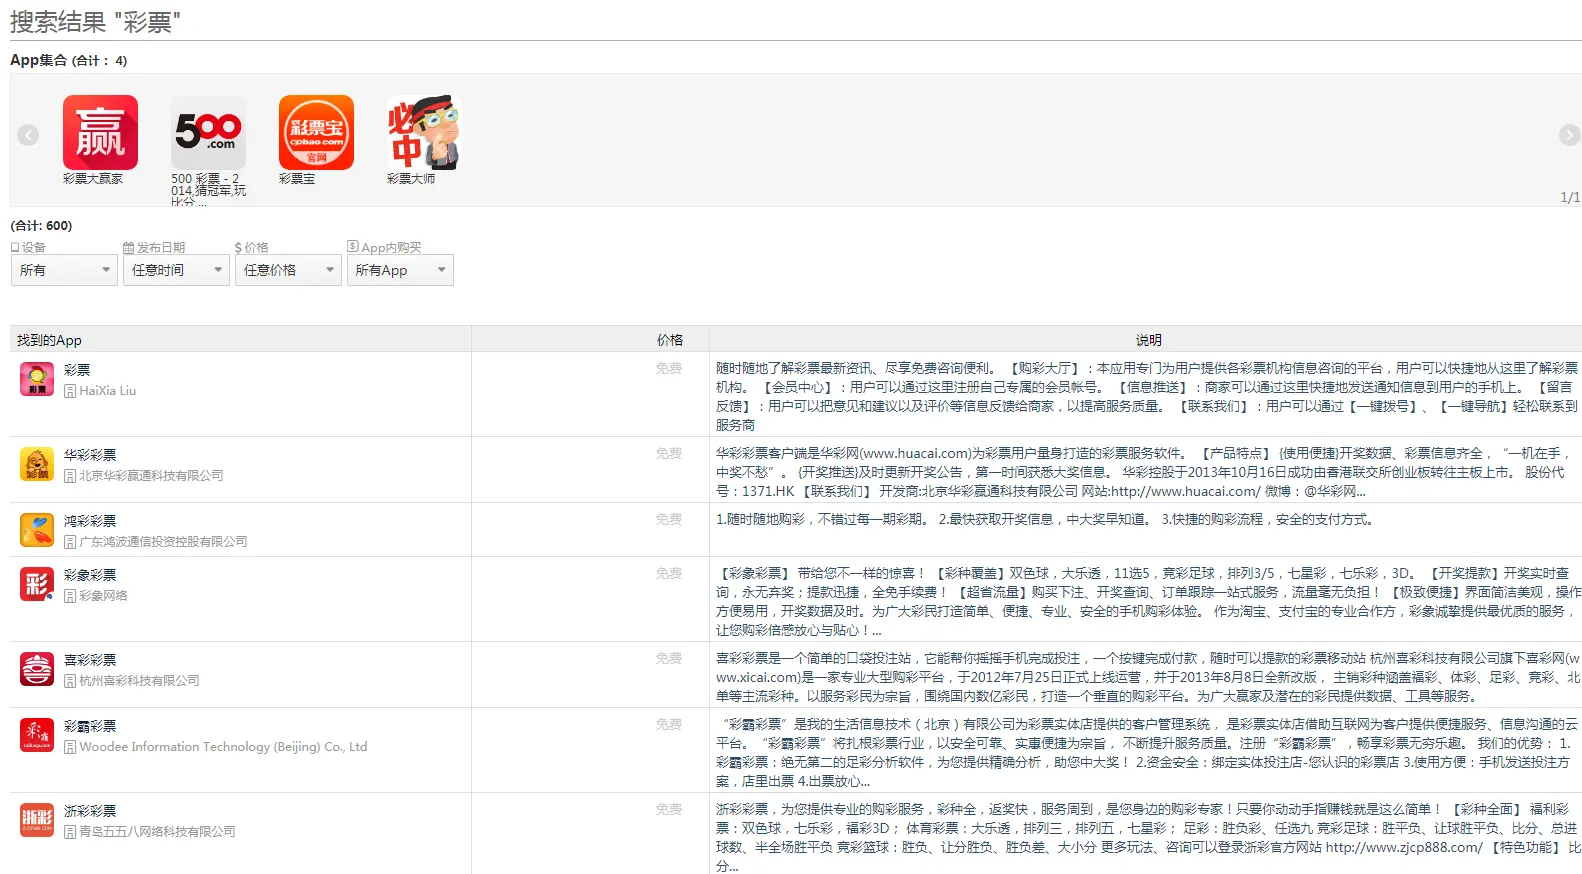Click the 免费 price in 彩票 row
Viewport: 1582px width, 874px height.
tap(669, 369)
